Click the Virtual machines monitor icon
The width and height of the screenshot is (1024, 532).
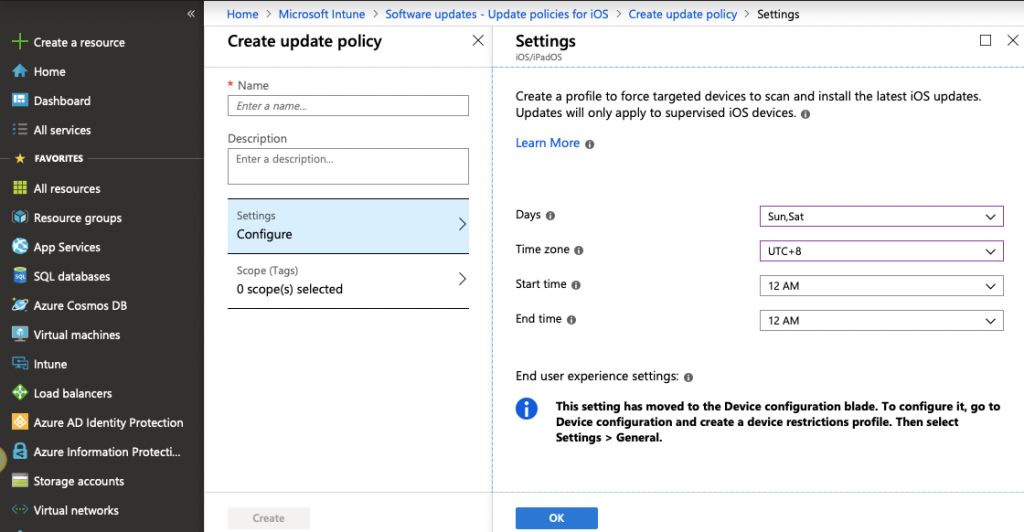point(20,334)
